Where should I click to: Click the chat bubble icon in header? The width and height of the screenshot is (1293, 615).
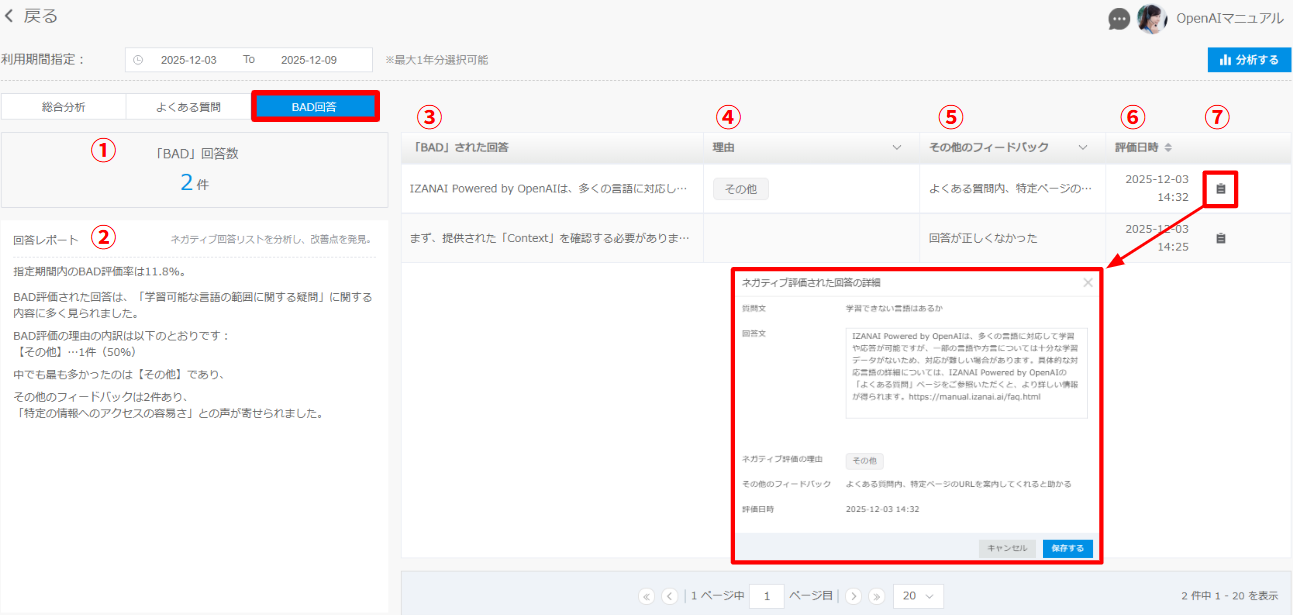1119,19
